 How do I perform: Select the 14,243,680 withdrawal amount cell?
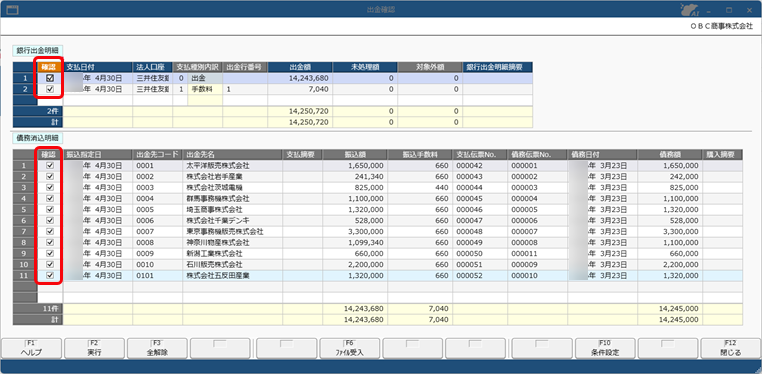pyautogui.click(x=300, y=78)
